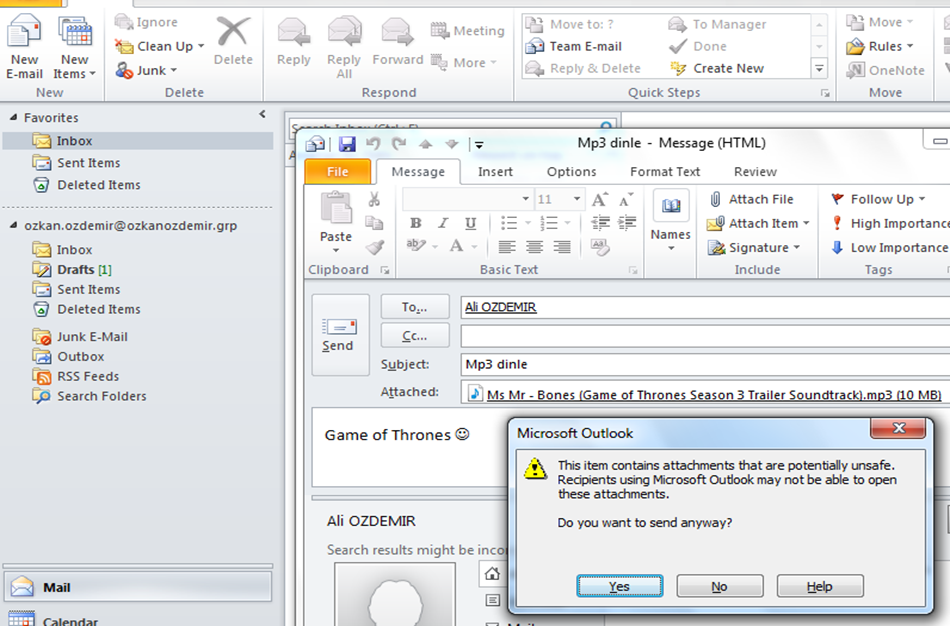Click the OneNote icon
This screenshot has height=626, width=950.
pyautogui.click(x=856, y=70)
